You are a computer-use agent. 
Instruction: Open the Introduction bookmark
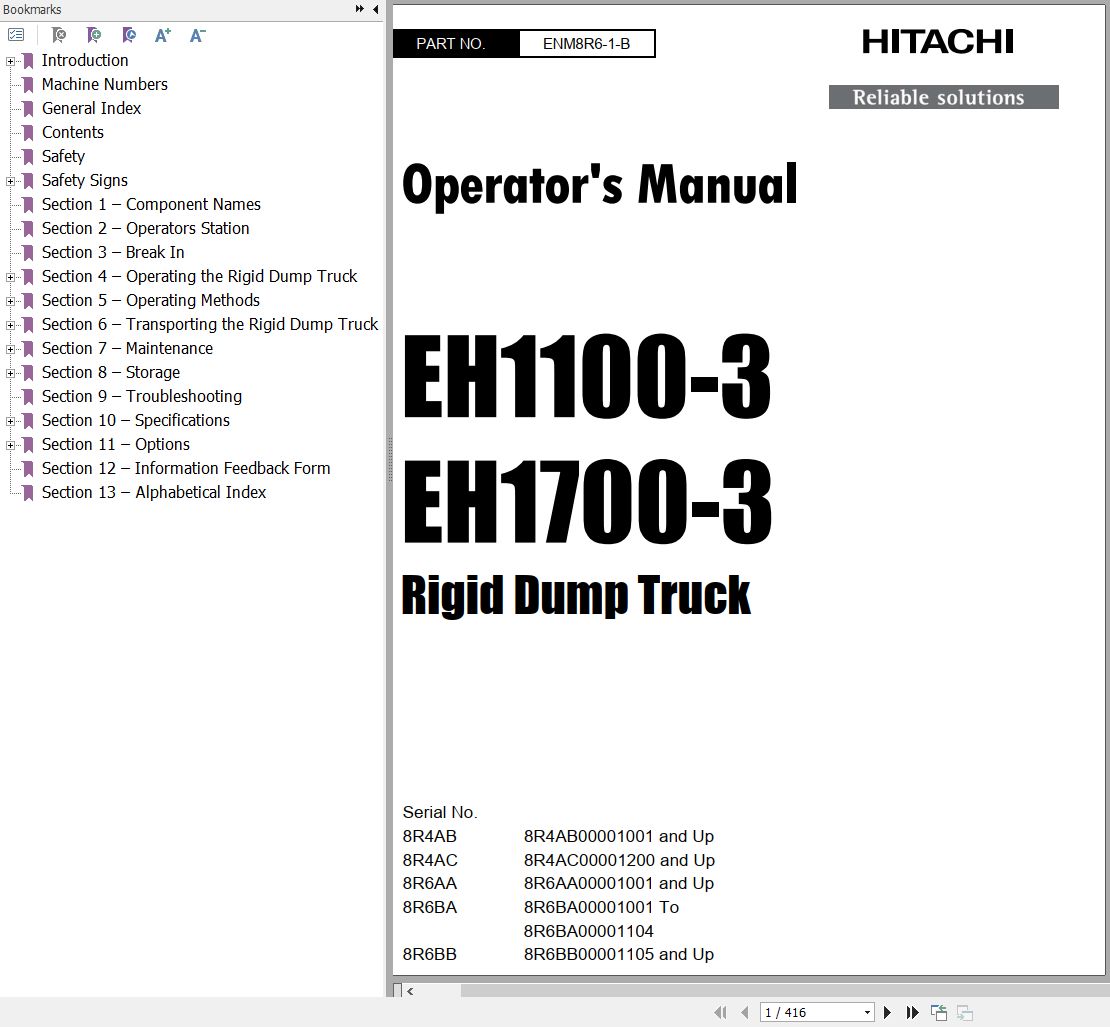click(x=85, y=60)
